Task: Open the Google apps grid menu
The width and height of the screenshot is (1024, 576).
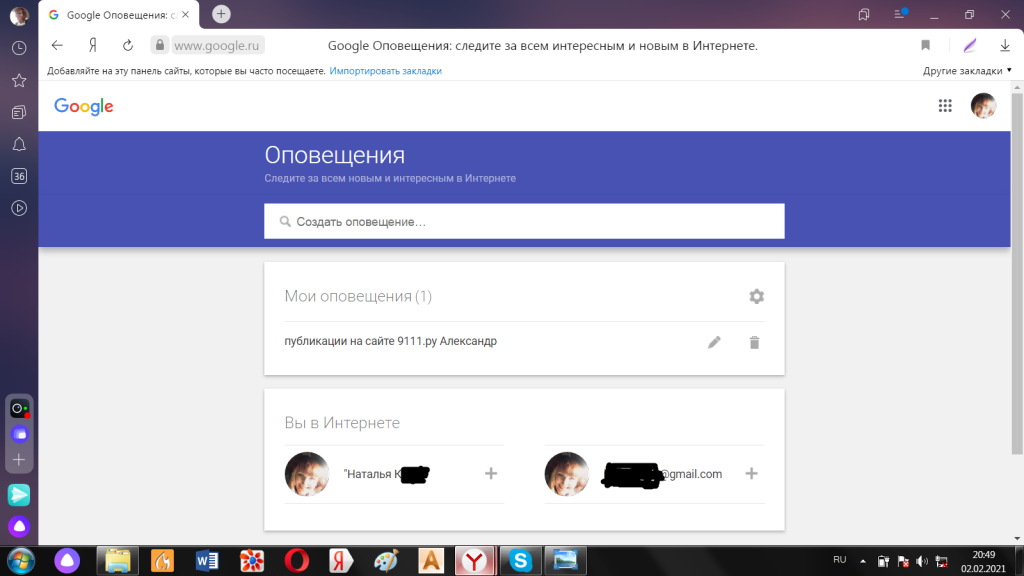Action: click(945, 106)
